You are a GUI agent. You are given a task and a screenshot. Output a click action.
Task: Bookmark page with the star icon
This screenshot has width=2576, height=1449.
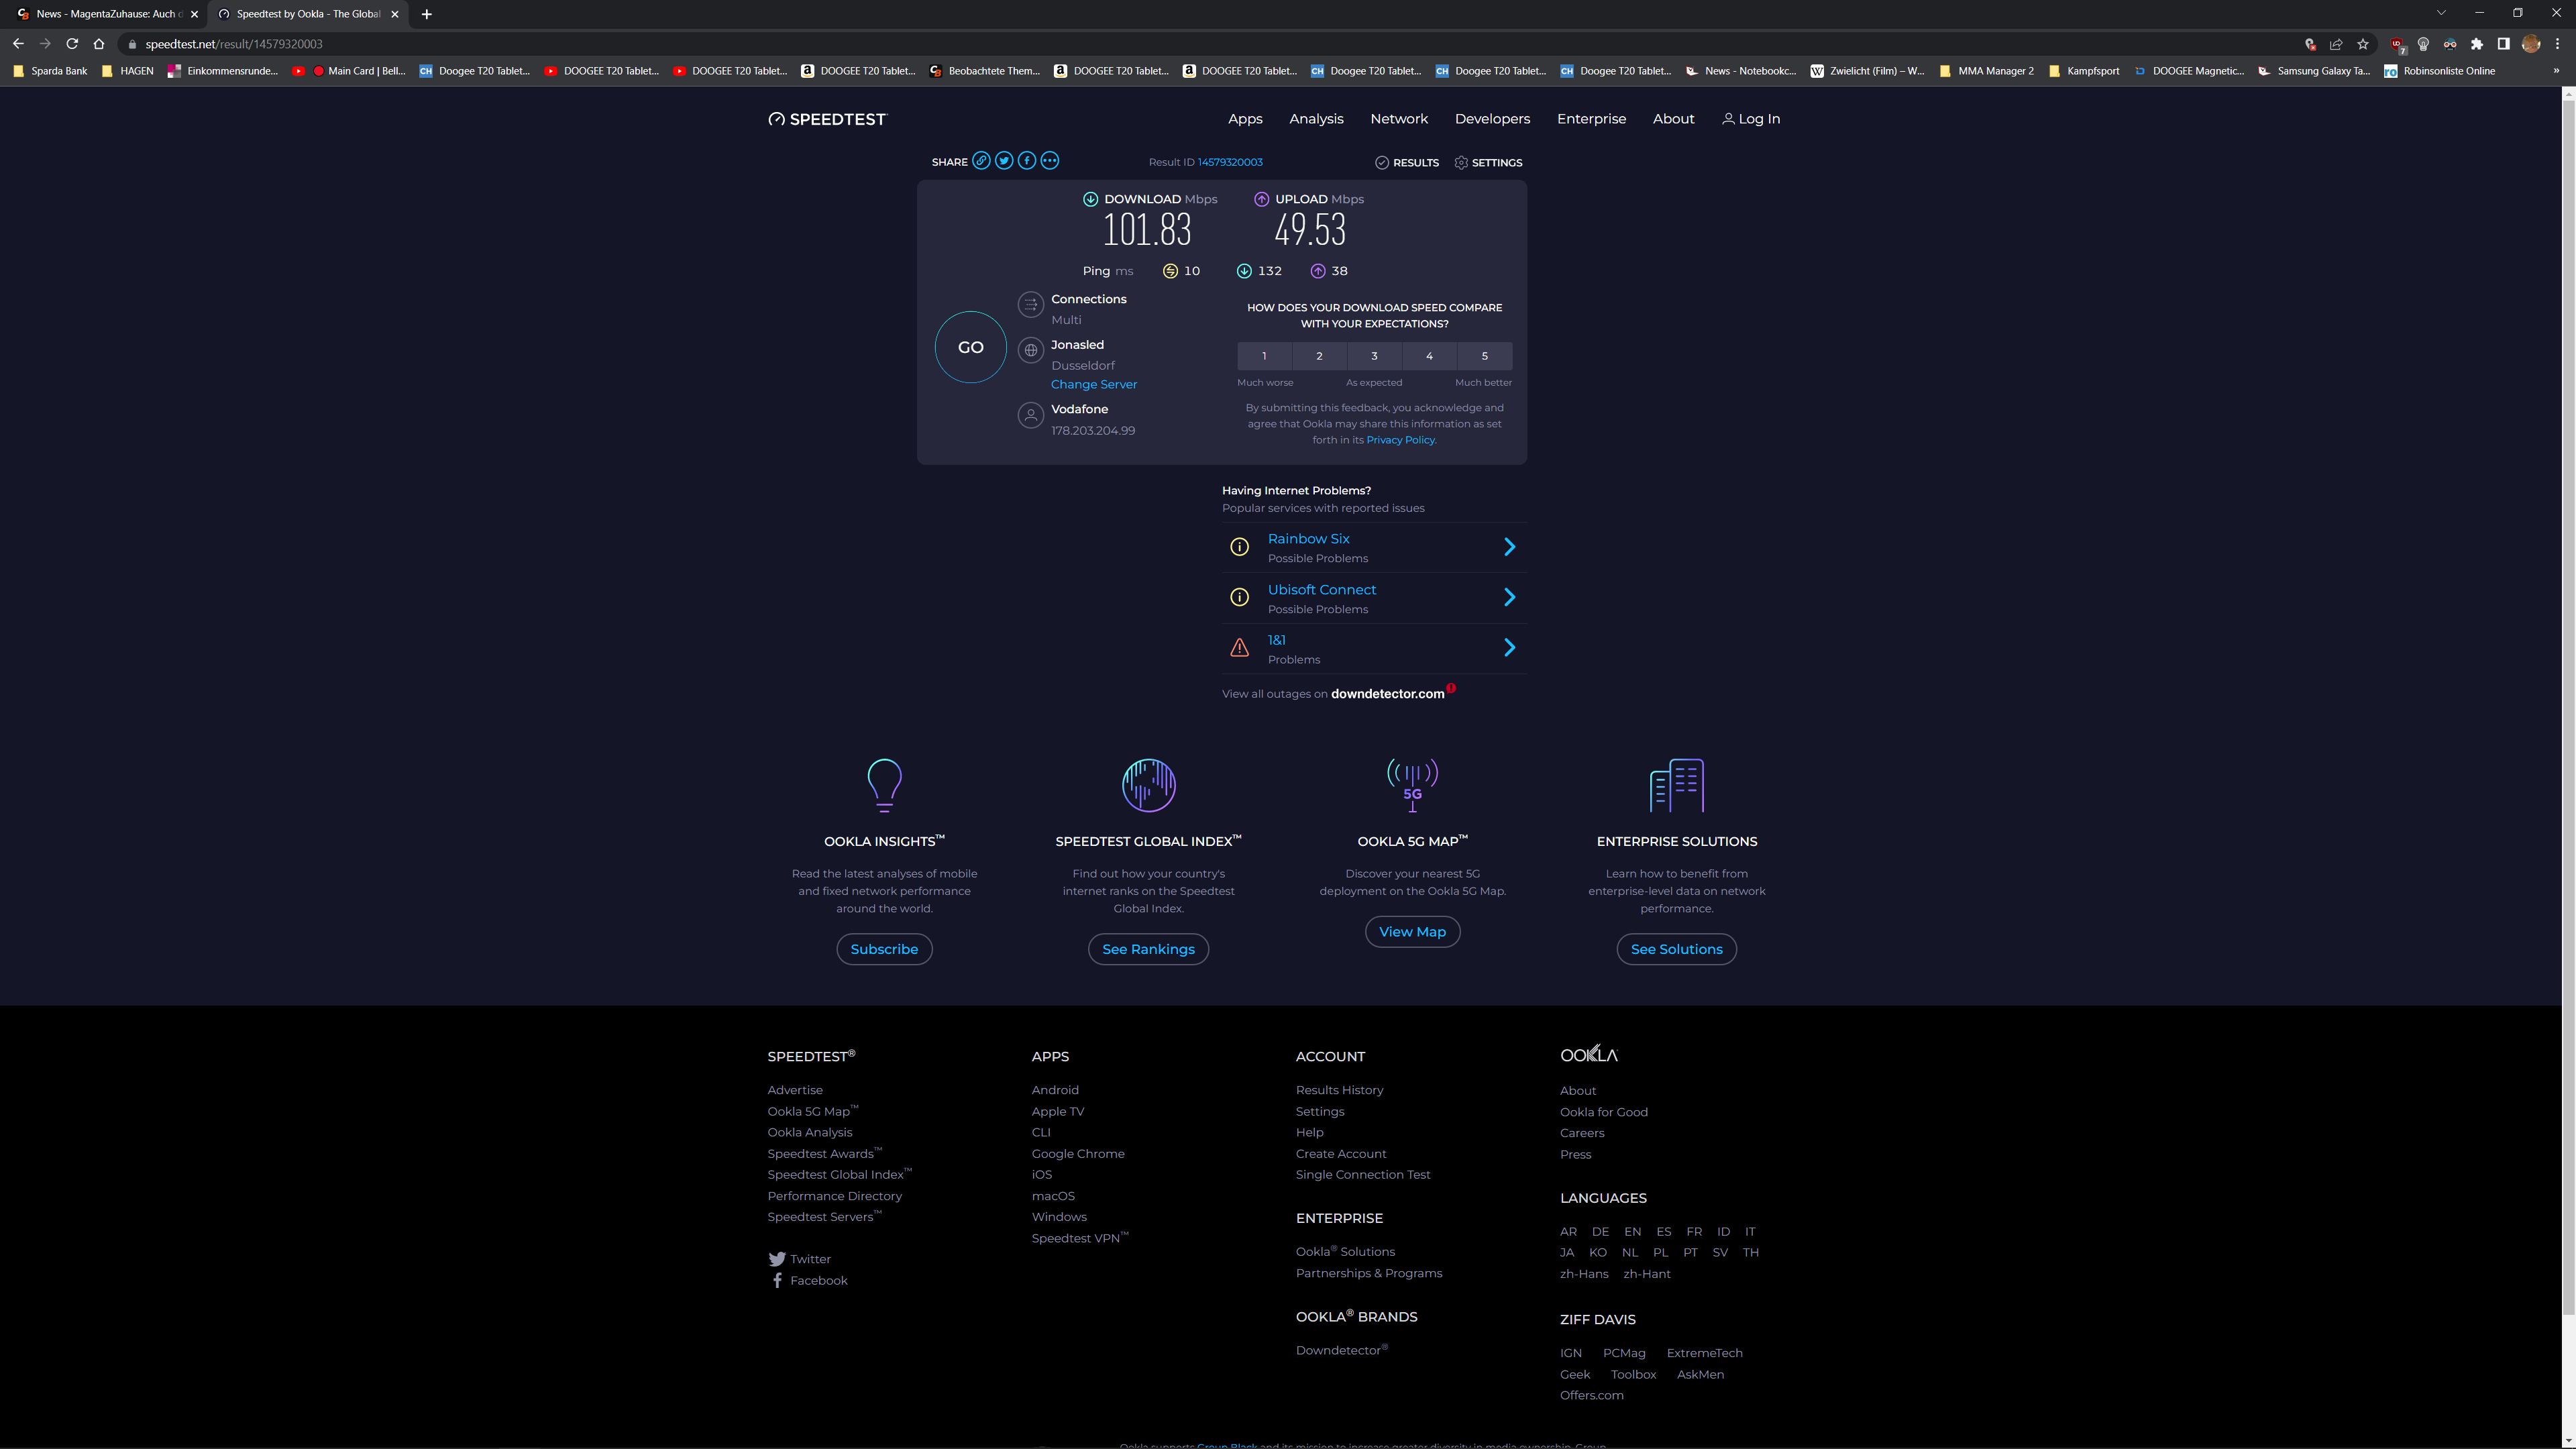[2363, 44]
